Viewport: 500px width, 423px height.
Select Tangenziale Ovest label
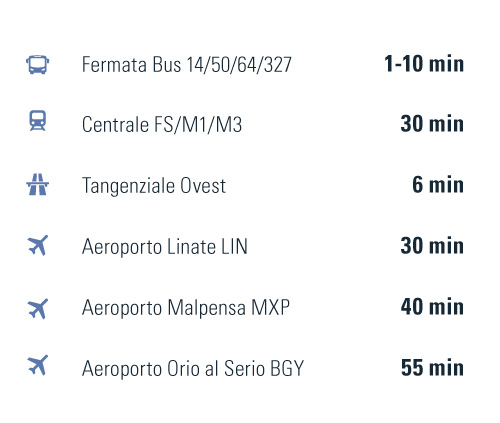154,186
